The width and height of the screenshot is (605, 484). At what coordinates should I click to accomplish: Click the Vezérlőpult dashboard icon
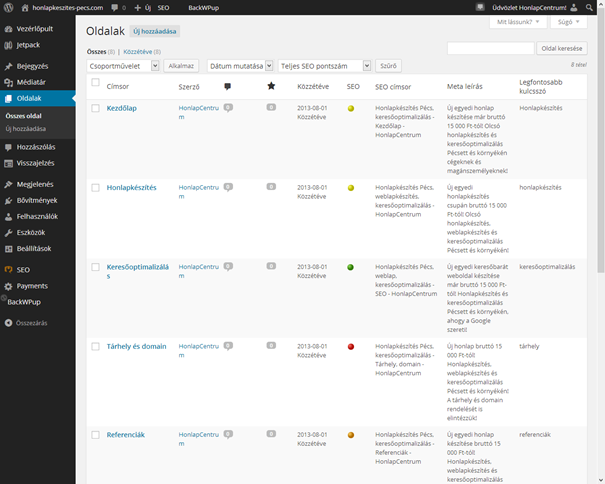[x=8, y=29]
